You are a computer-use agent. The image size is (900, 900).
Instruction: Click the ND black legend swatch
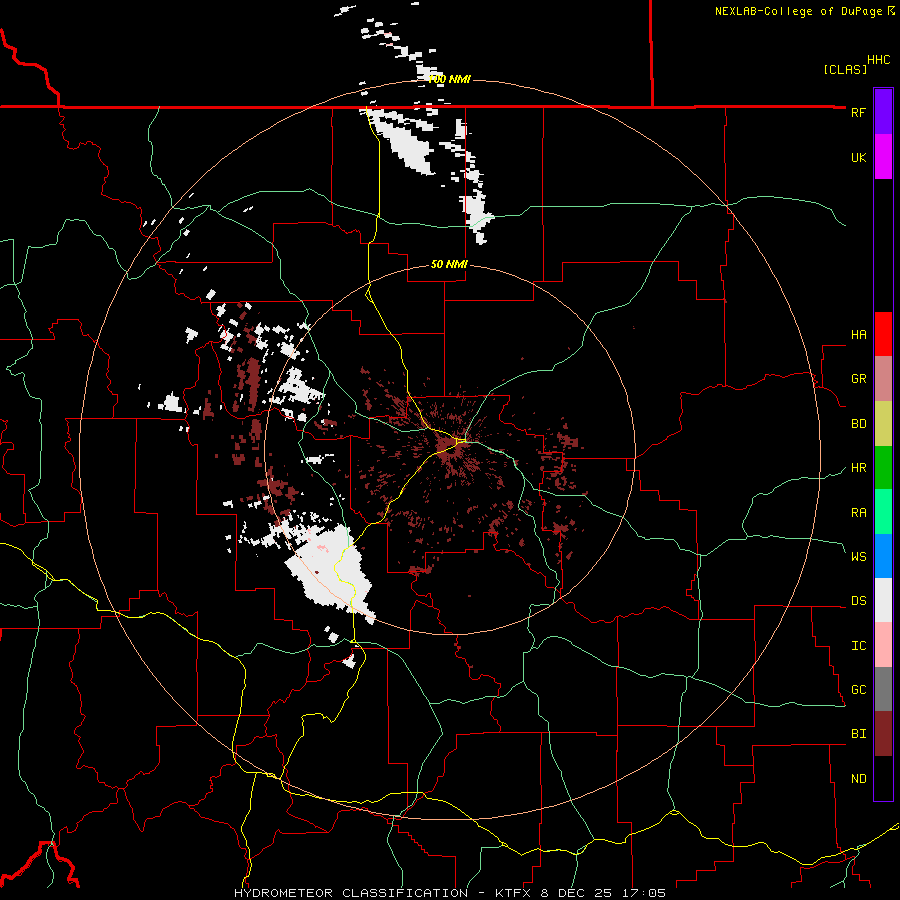(x=883, y=778)
